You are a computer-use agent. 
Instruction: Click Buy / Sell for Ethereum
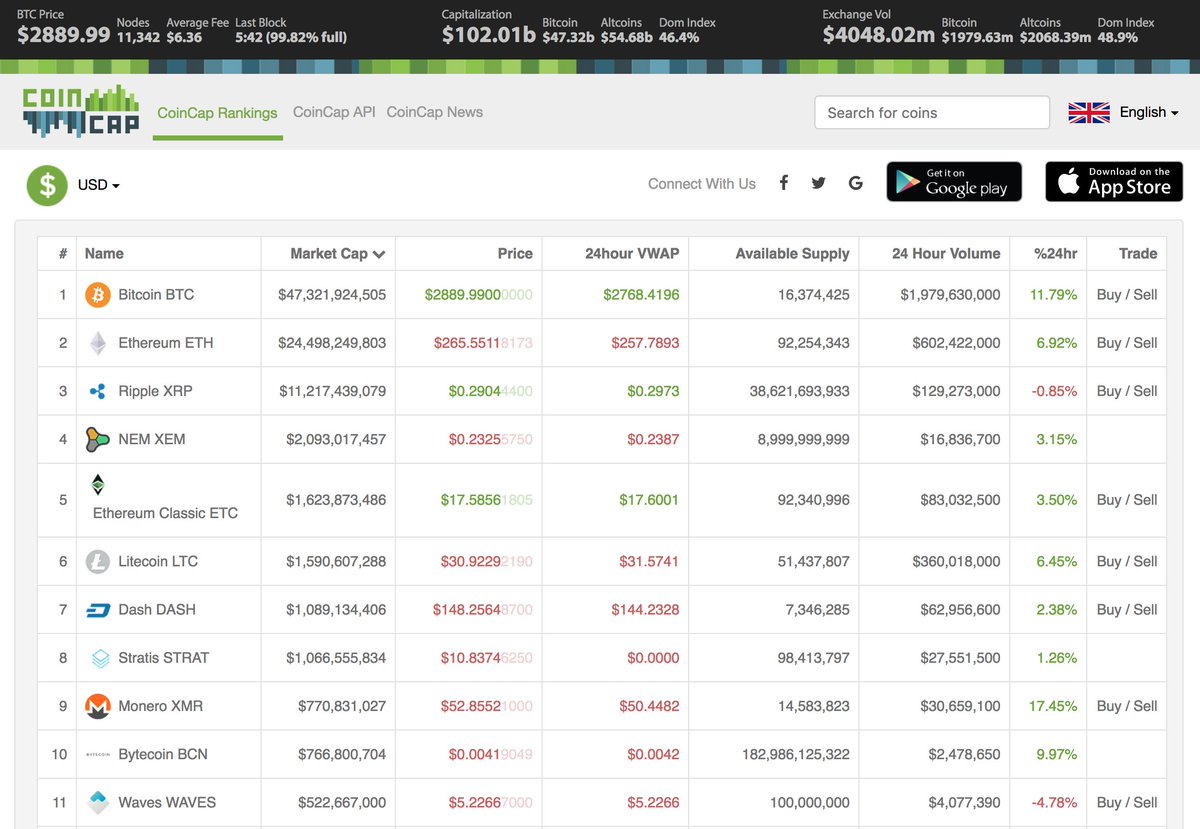(x=1127, y=343)
